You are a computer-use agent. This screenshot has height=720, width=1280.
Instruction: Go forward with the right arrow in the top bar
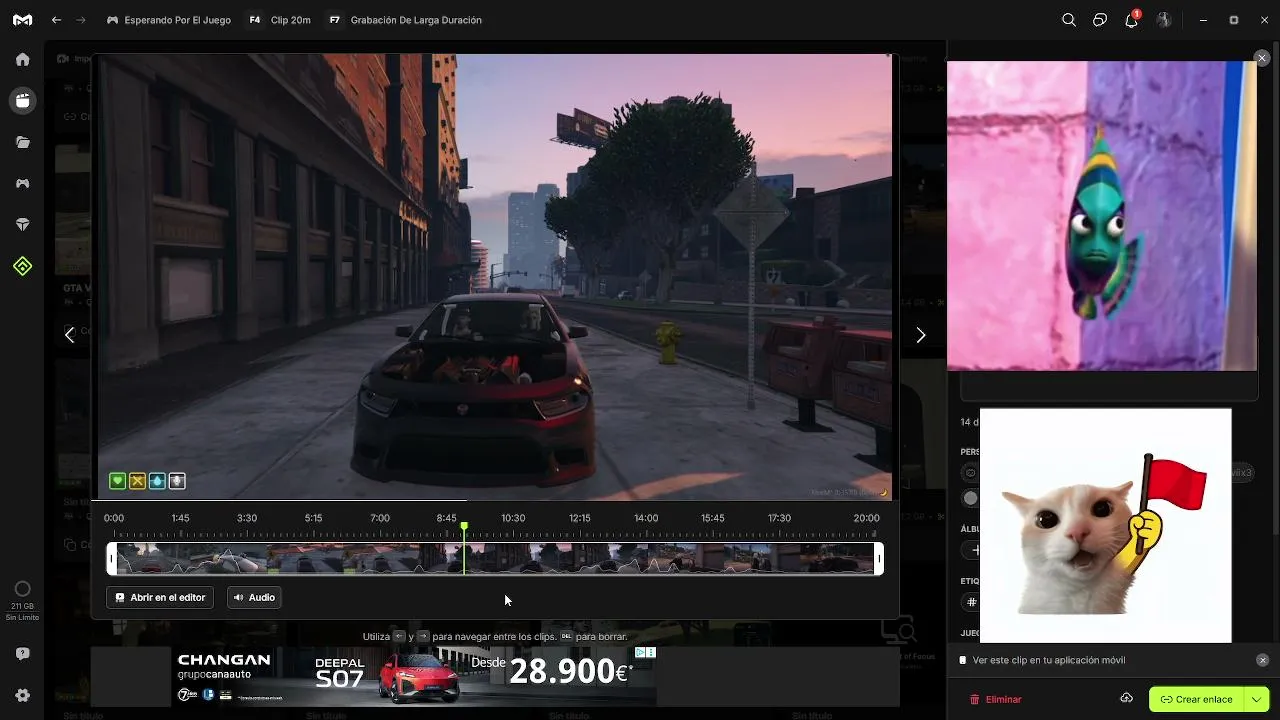tap(81, 20)
